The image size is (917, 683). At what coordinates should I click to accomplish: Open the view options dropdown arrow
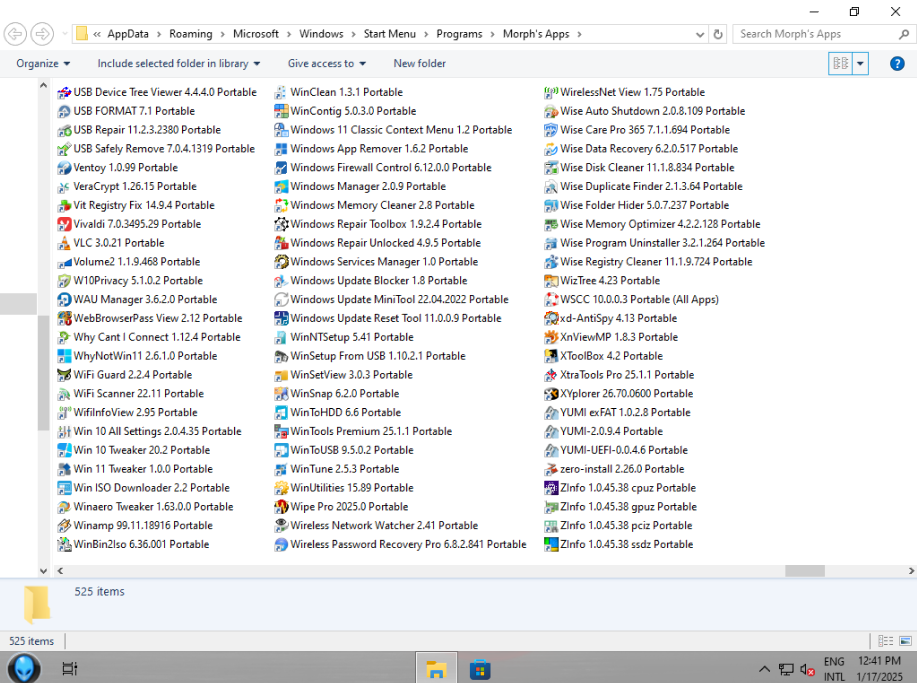click(860, 64)
